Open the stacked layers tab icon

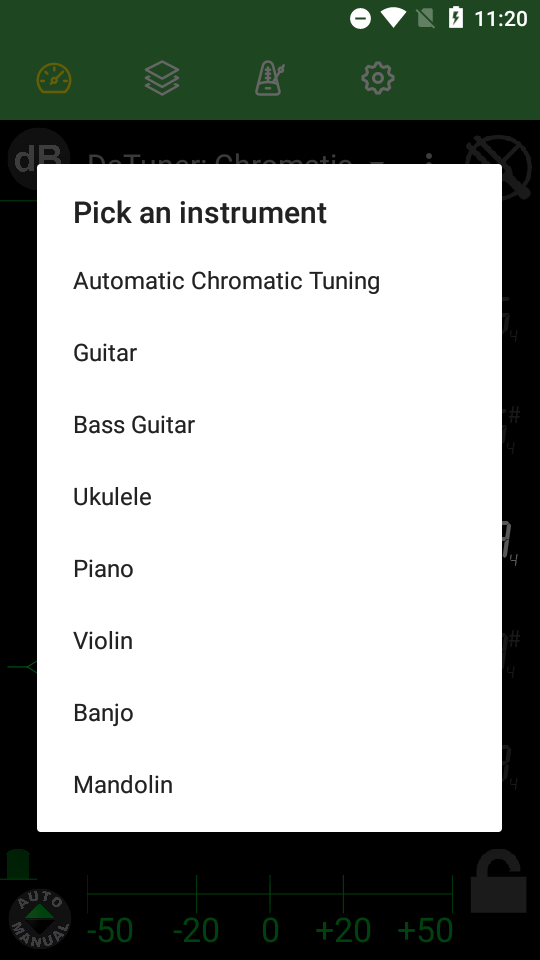tap(162, 79)
